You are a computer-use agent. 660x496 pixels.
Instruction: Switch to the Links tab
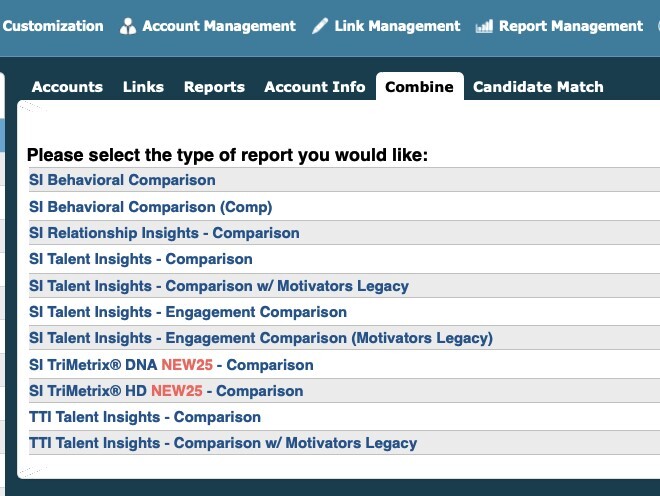(x=144, y=87)
